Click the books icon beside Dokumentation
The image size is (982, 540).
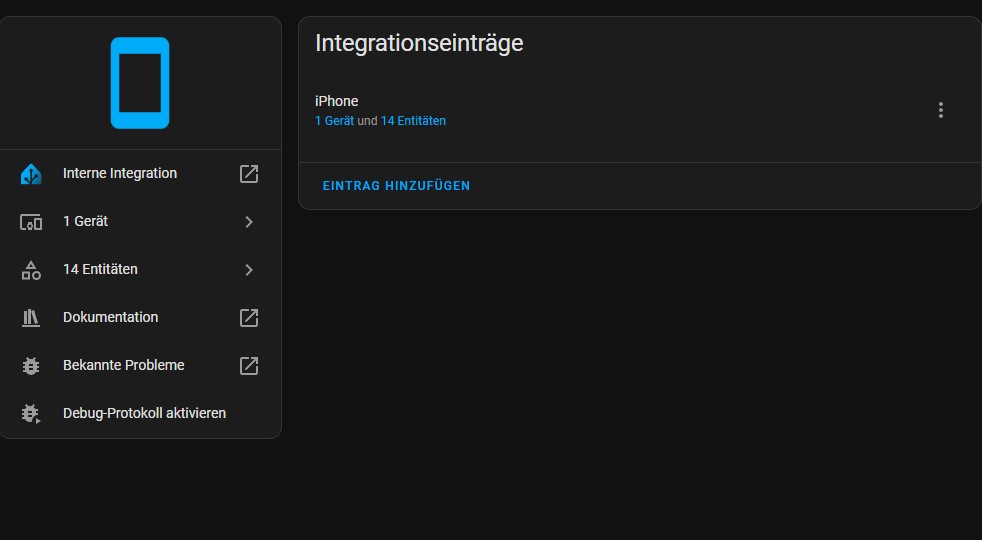tap(31, 318)
